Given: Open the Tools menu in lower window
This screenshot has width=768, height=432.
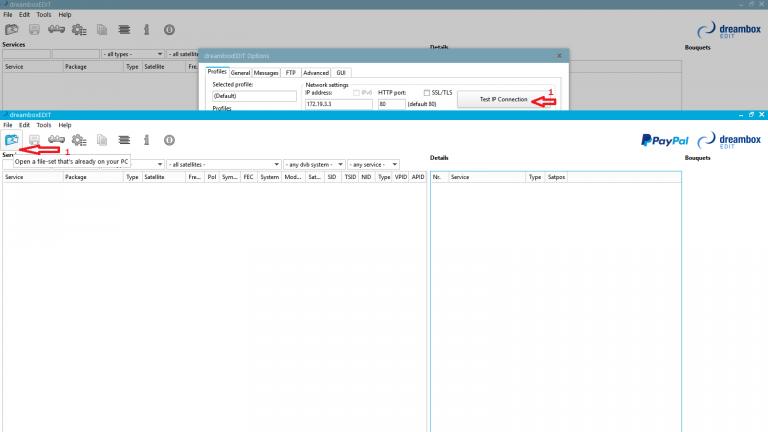Looking at the screenshot, I should point(43,125).
